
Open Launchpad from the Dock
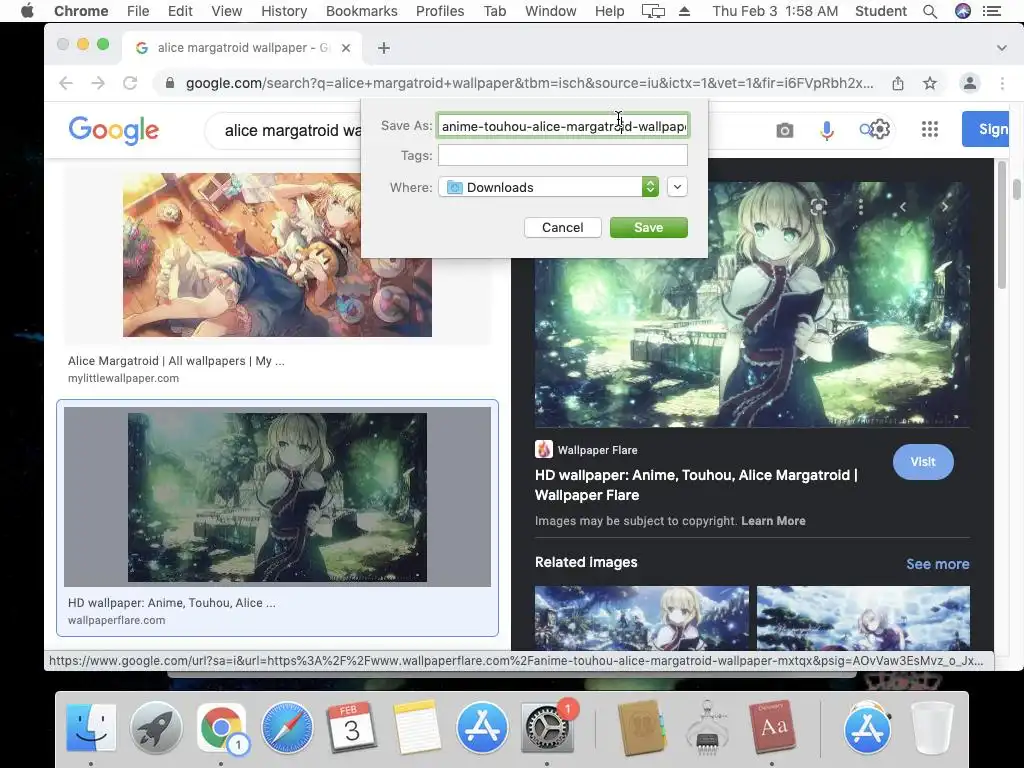[156, 728]
